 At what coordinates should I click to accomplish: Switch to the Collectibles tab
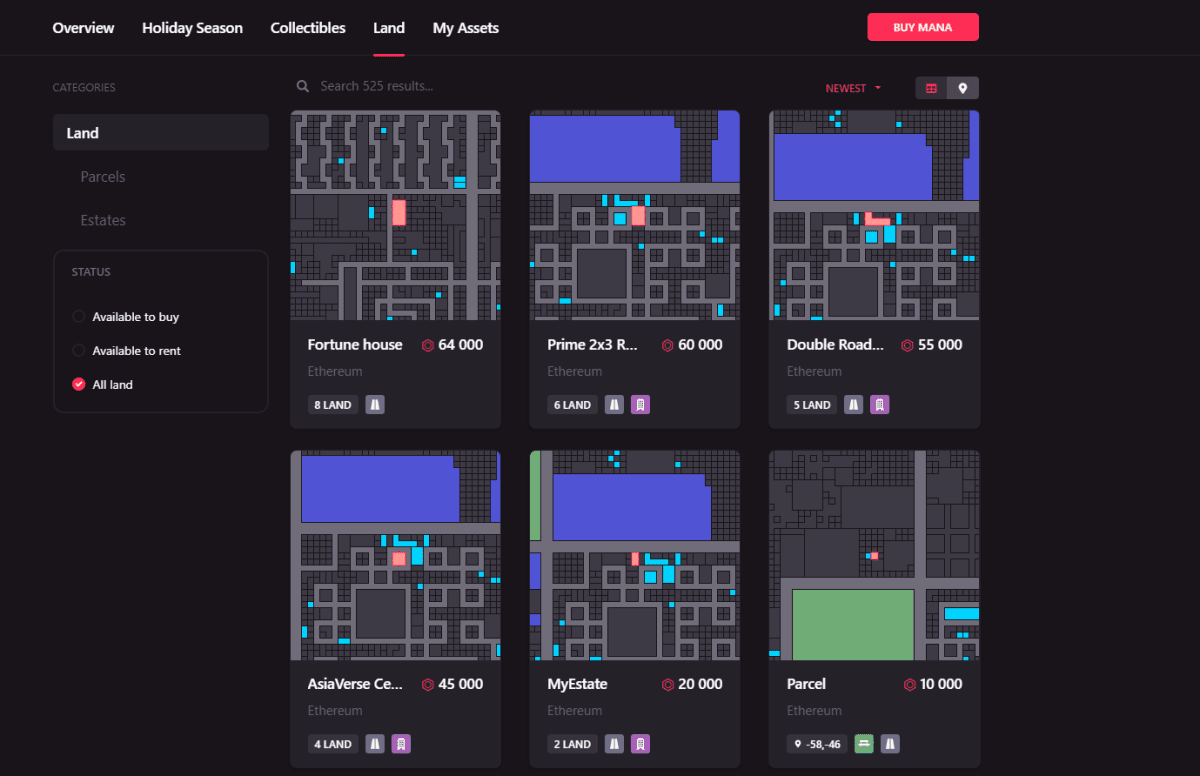tap(307, 27)
